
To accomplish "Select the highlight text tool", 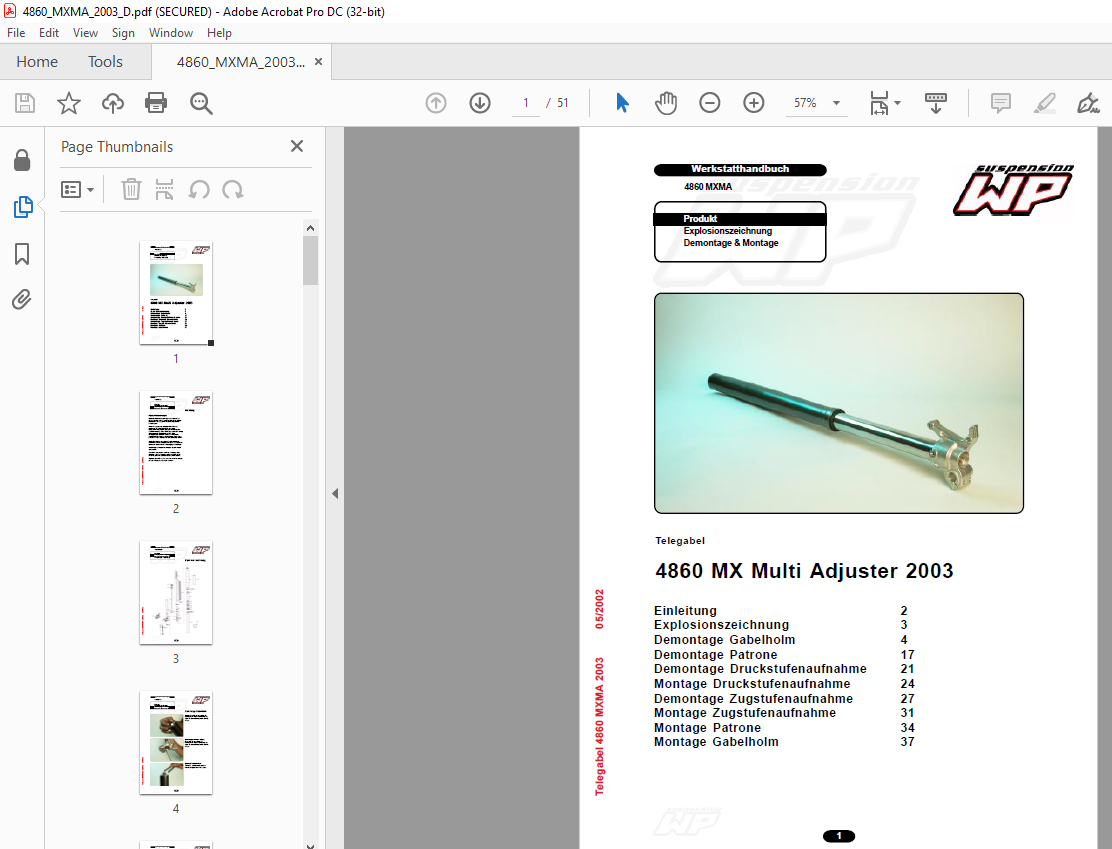I will (x=1045, y=104).
